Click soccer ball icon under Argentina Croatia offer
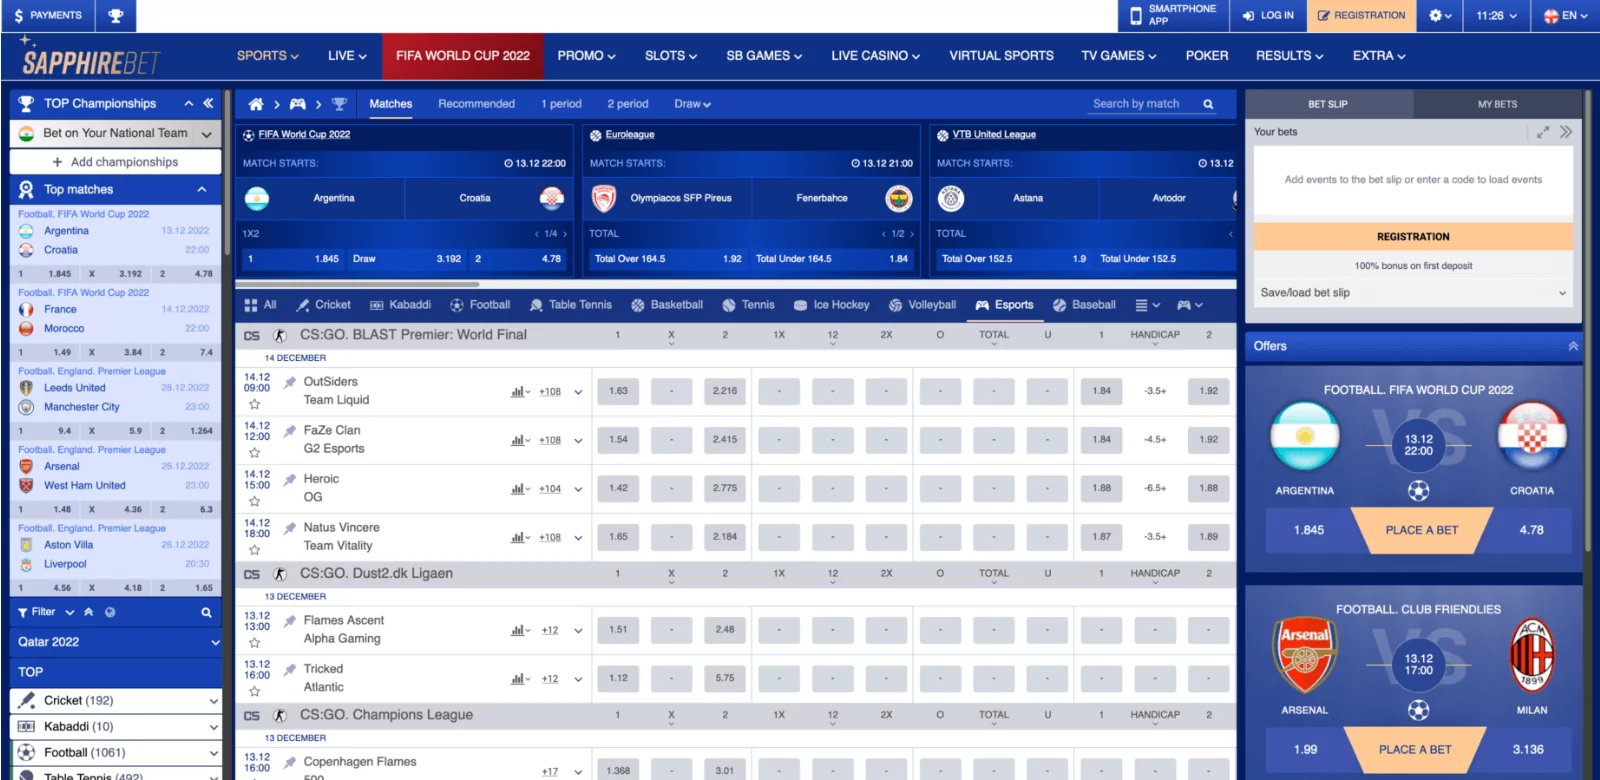Screen dimensions: 1600x780 pyautogui.click(x=1418, y=491)
